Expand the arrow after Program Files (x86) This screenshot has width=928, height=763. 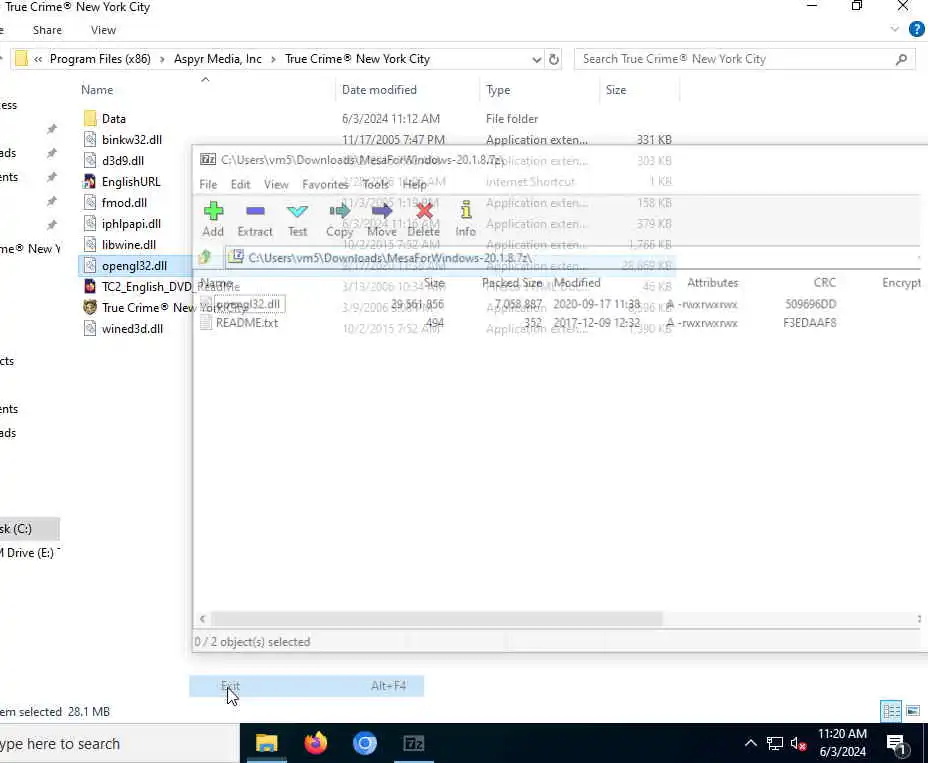162,59
